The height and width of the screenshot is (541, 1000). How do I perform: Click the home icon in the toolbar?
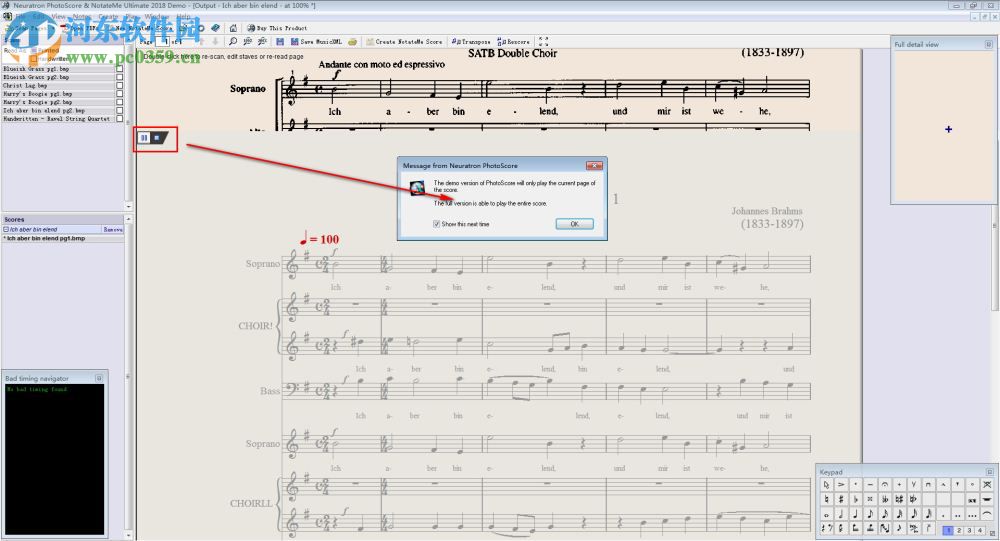click(x=233, y=28)
